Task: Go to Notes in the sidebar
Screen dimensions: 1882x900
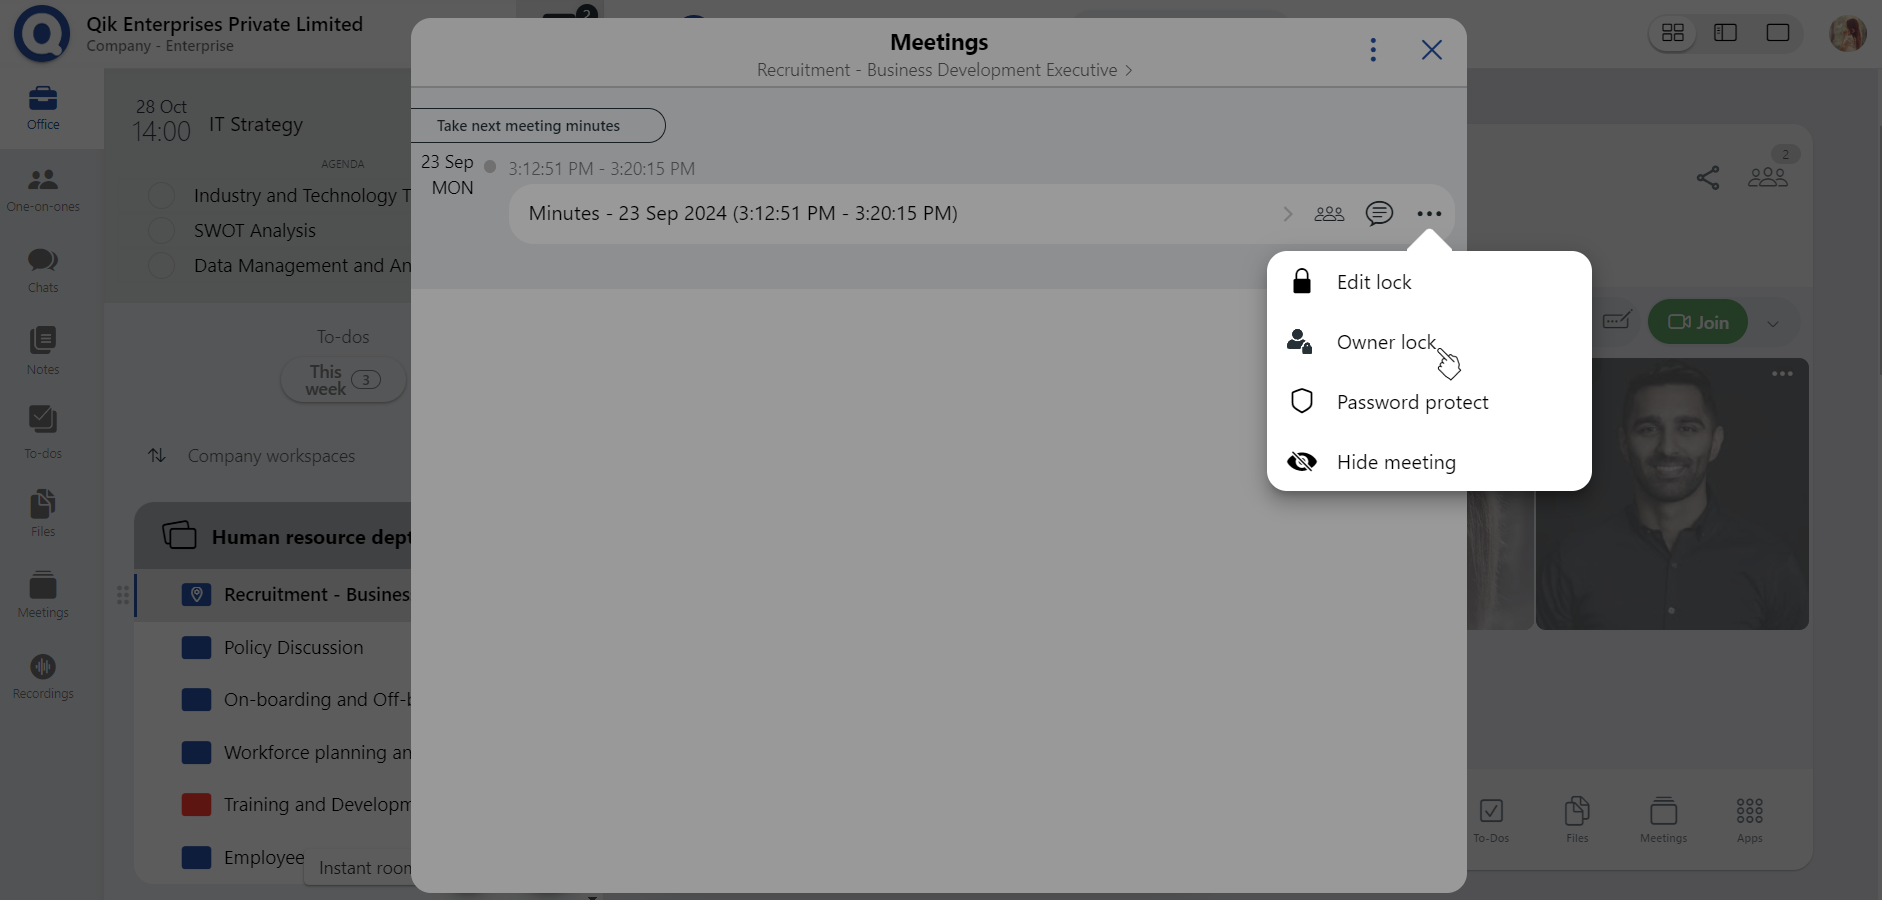Action: point(42,350)
